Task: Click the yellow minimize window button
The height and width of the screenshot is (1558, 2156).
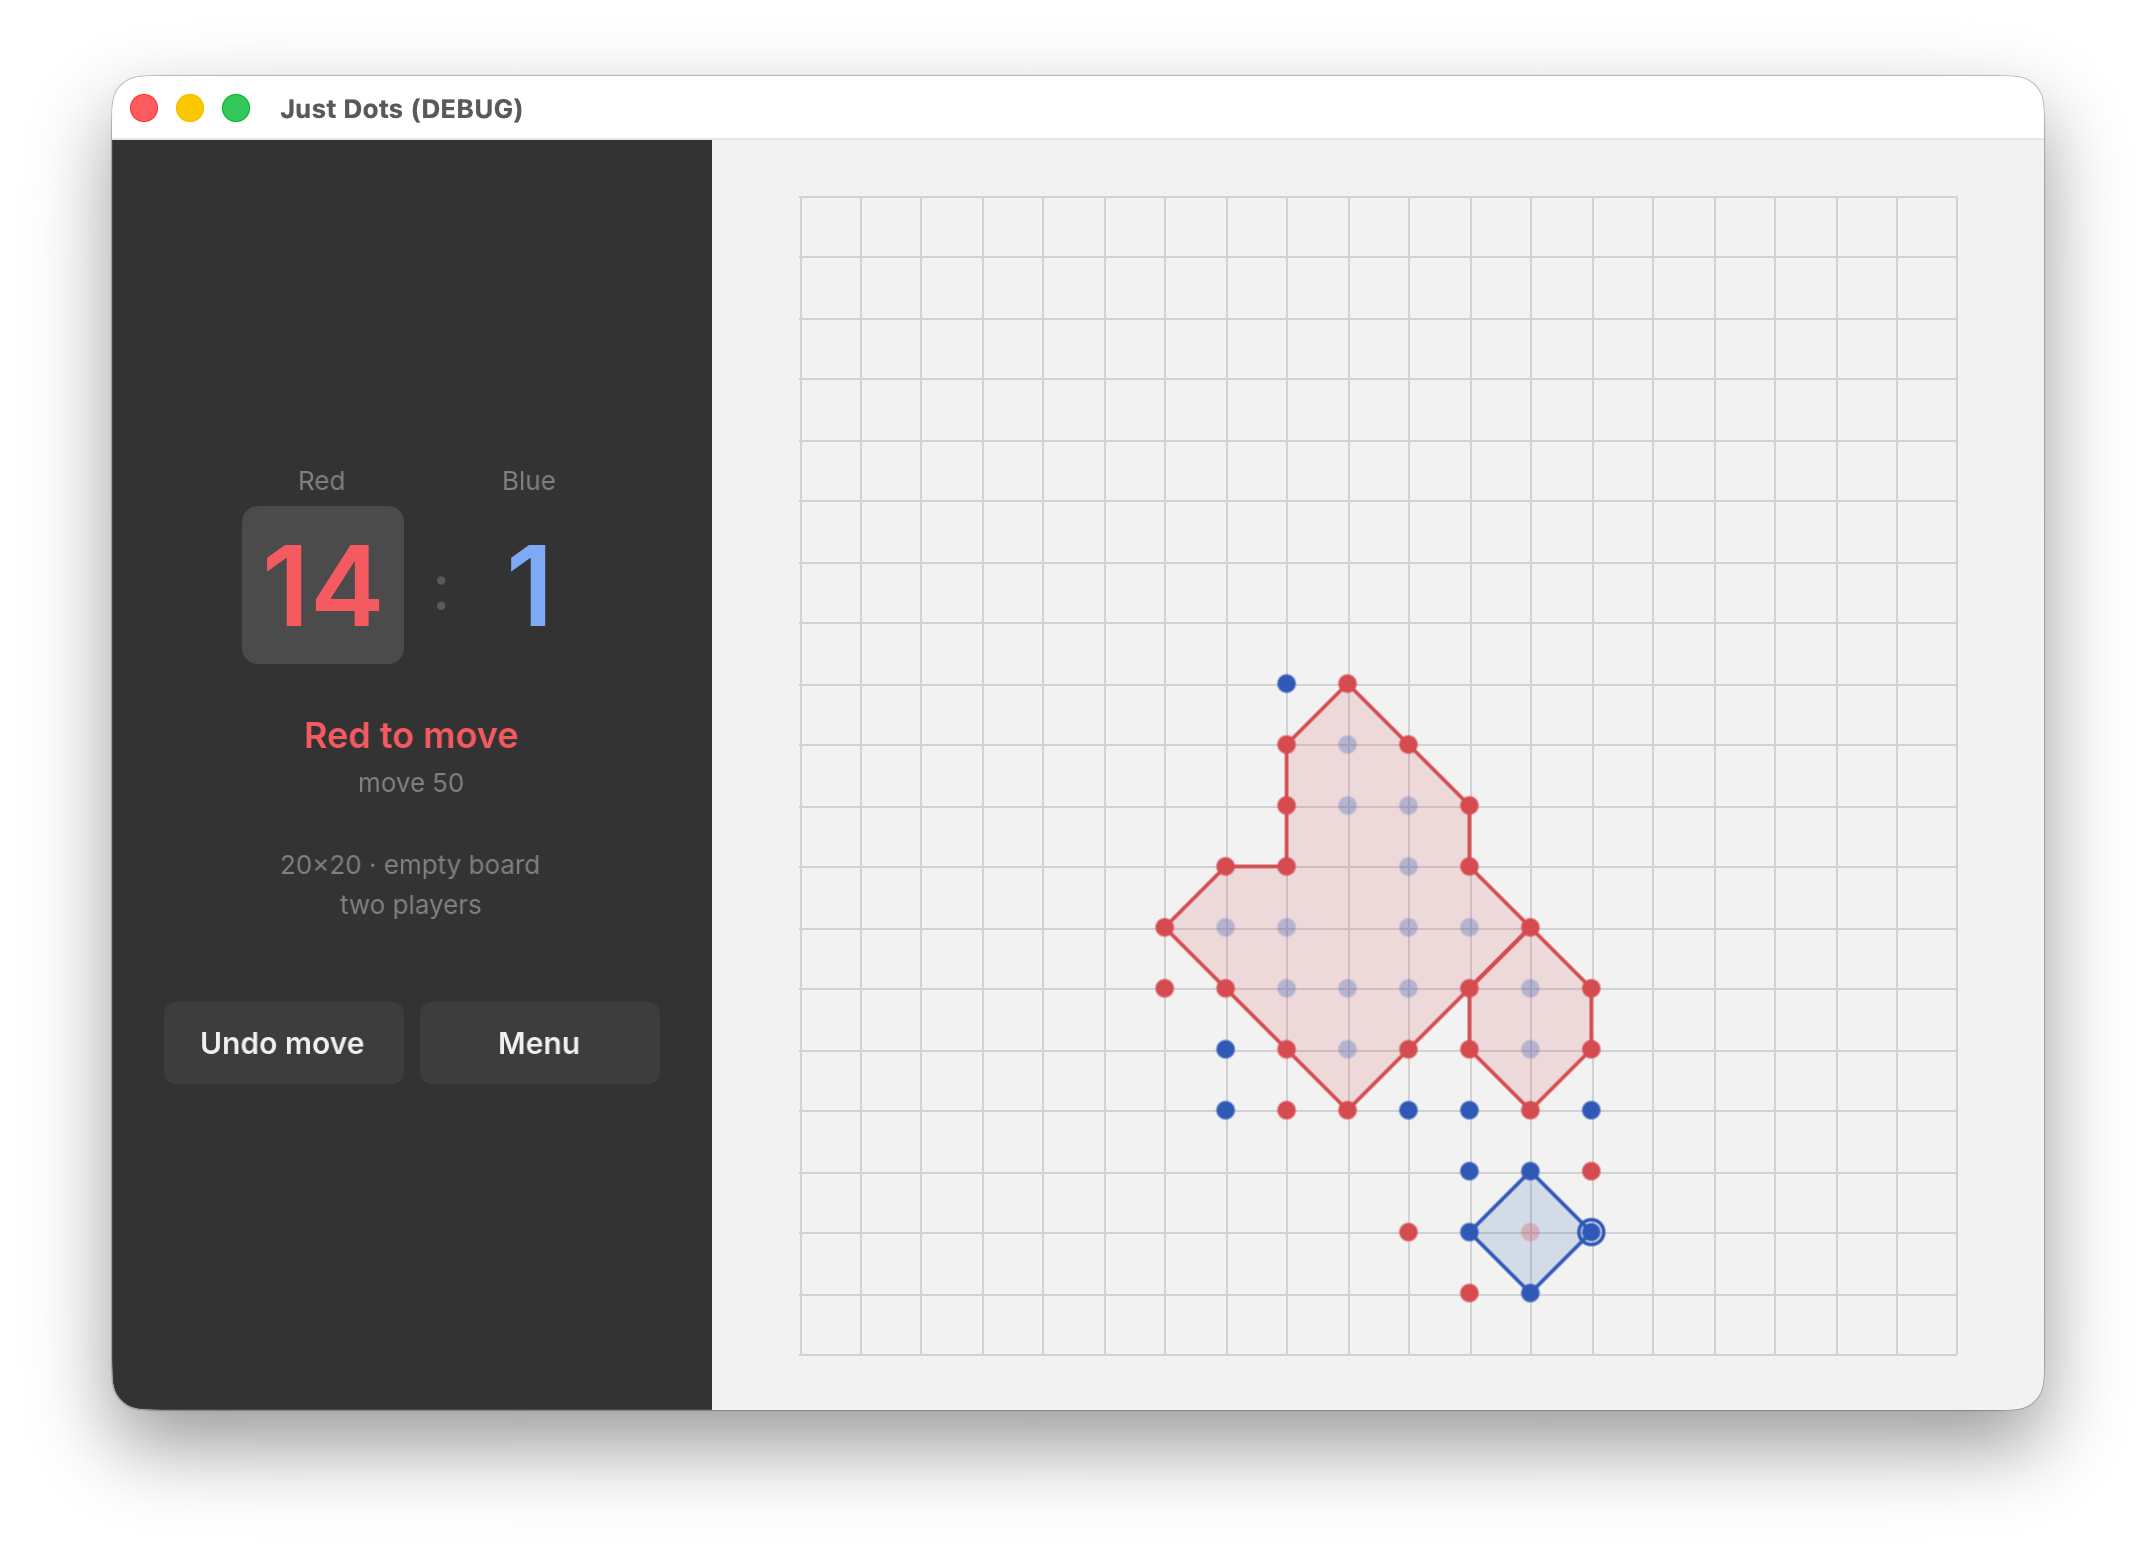Action: (190, 108)
